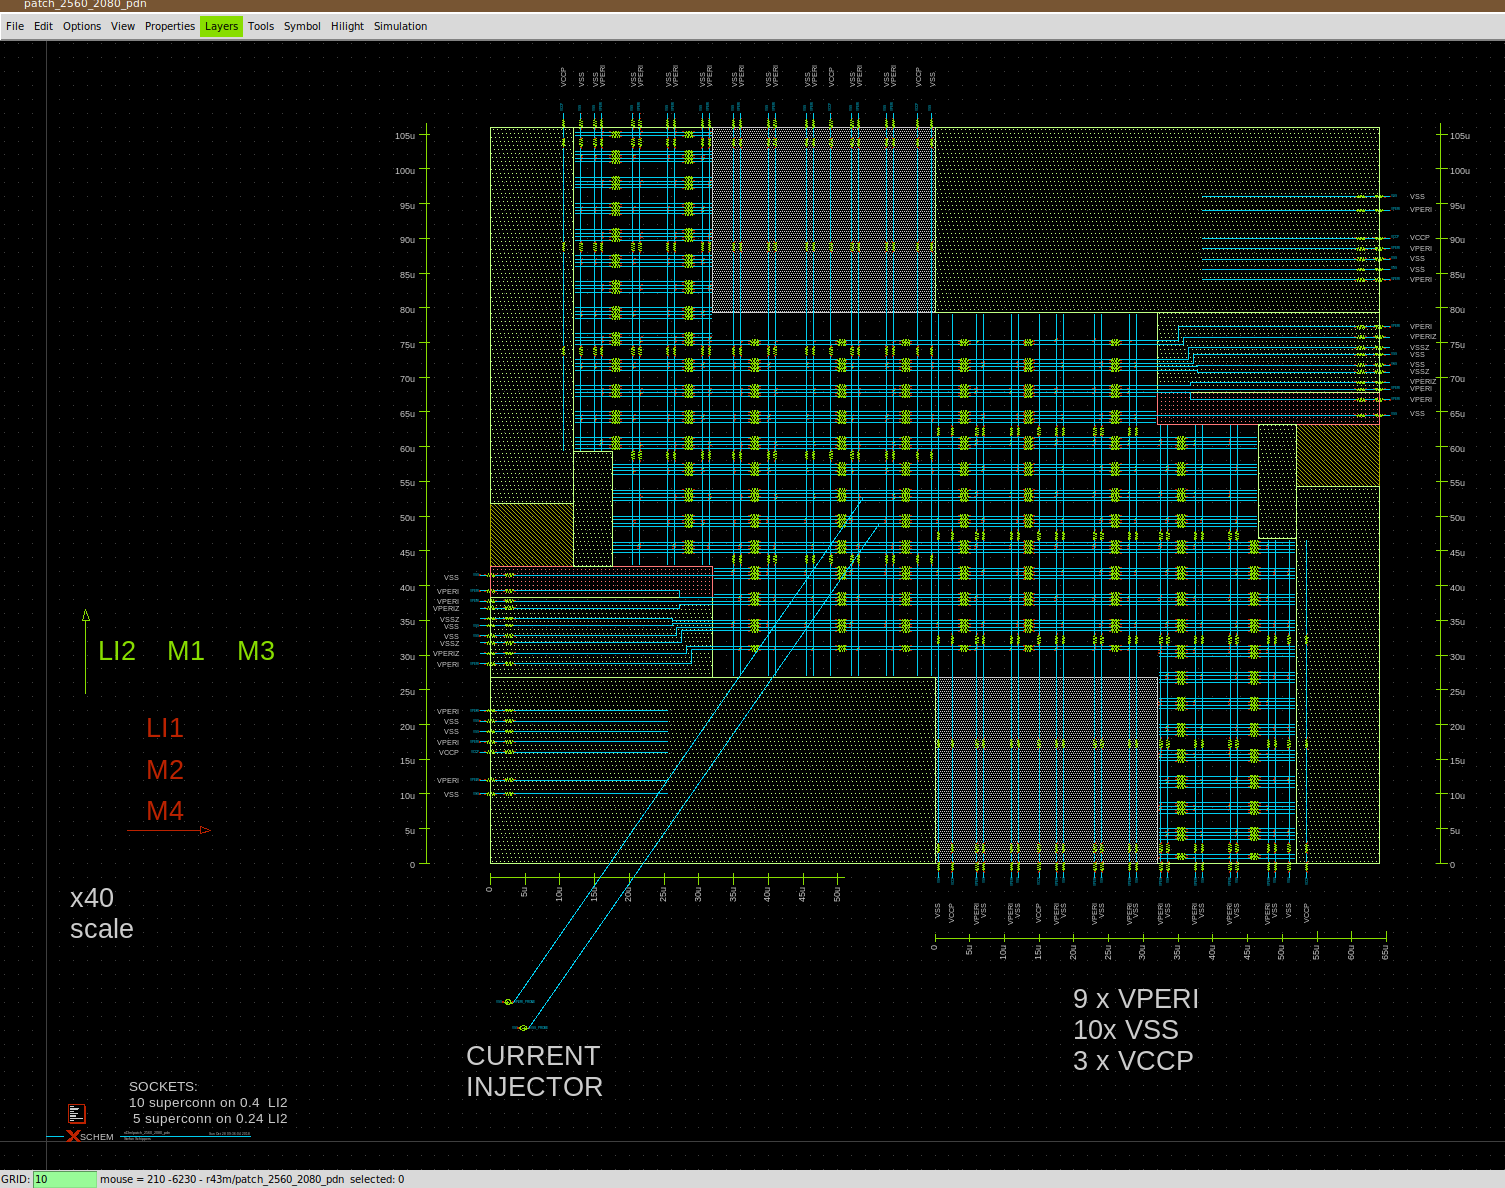Open the File menu
The width and height of the screenshot is (1505, 1188).
point(15,26)
